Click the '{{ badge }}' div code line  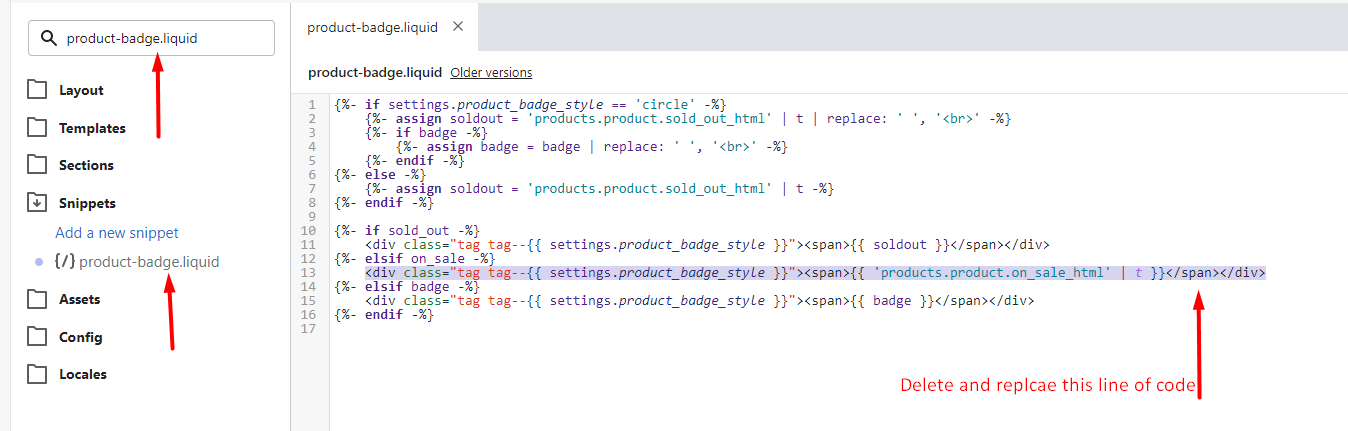(x=700, y=300)
